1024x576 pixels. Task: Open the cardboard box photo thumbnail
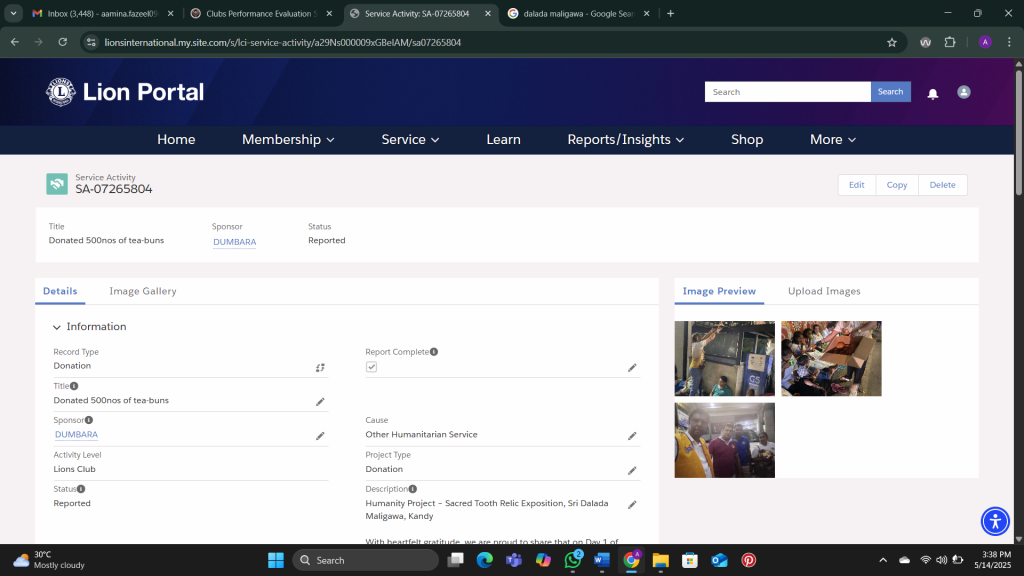coord(831,359)
